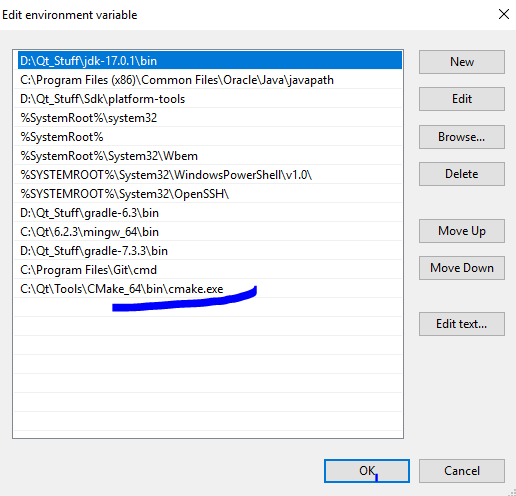
Task: Click the New button
Action: (462, 62)
